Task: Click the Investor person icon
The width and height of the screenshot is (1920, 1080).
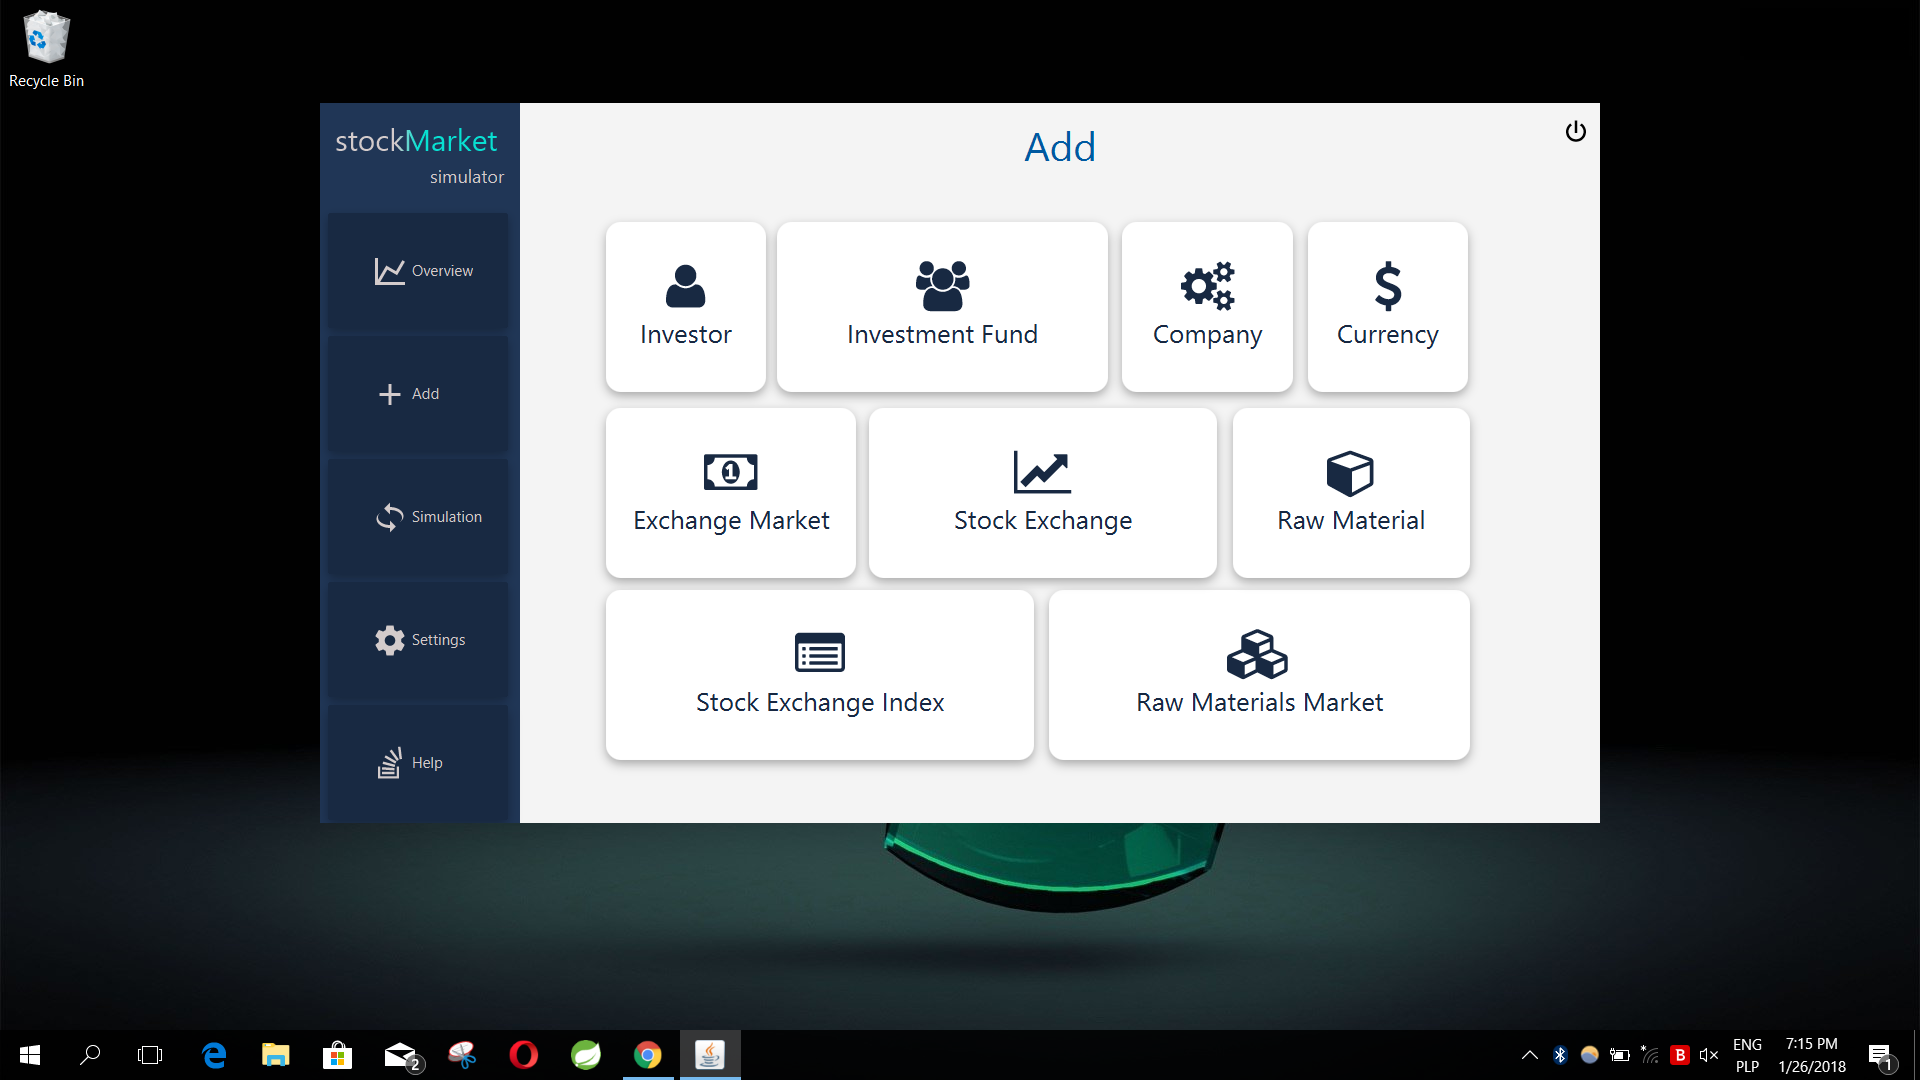Action: [x=685, y=287]
